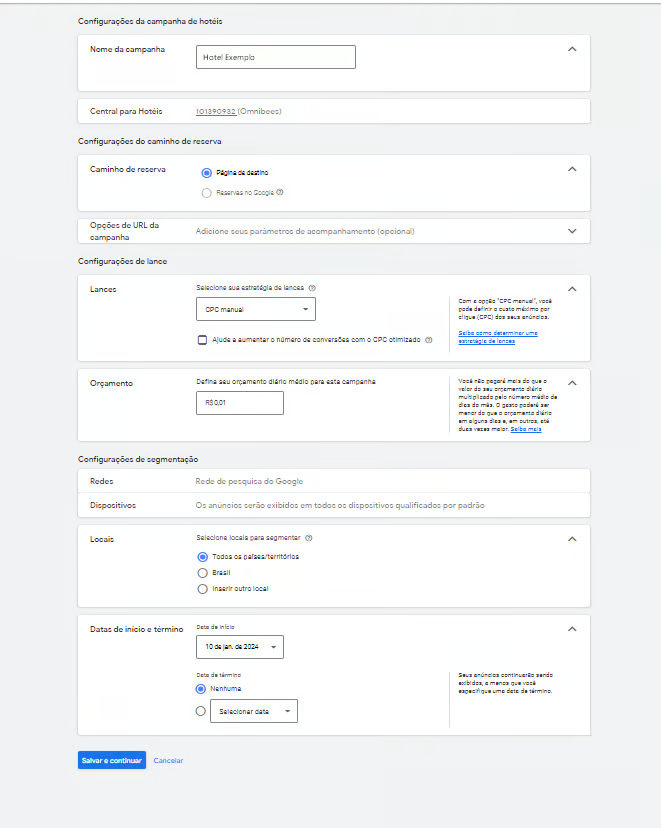Click the 'Salvar e continuar' button
The width and height of the screenshot is (661, 828).
pyautogui.click(x=112, y=760)
